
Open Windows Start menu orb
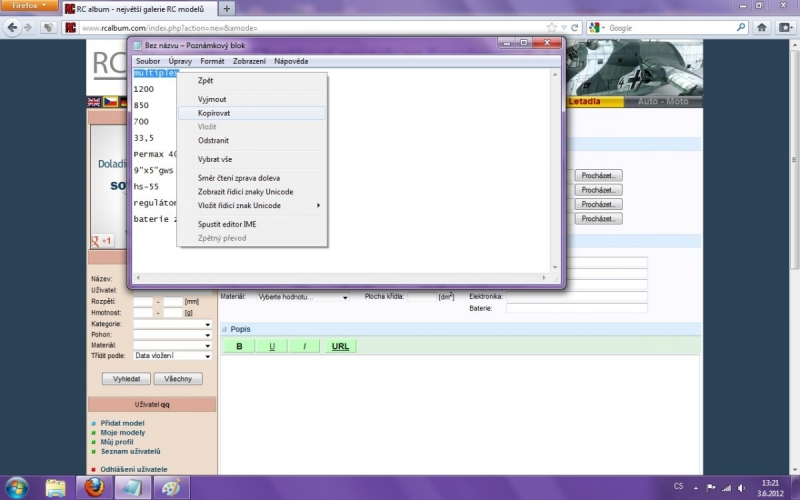18,487
